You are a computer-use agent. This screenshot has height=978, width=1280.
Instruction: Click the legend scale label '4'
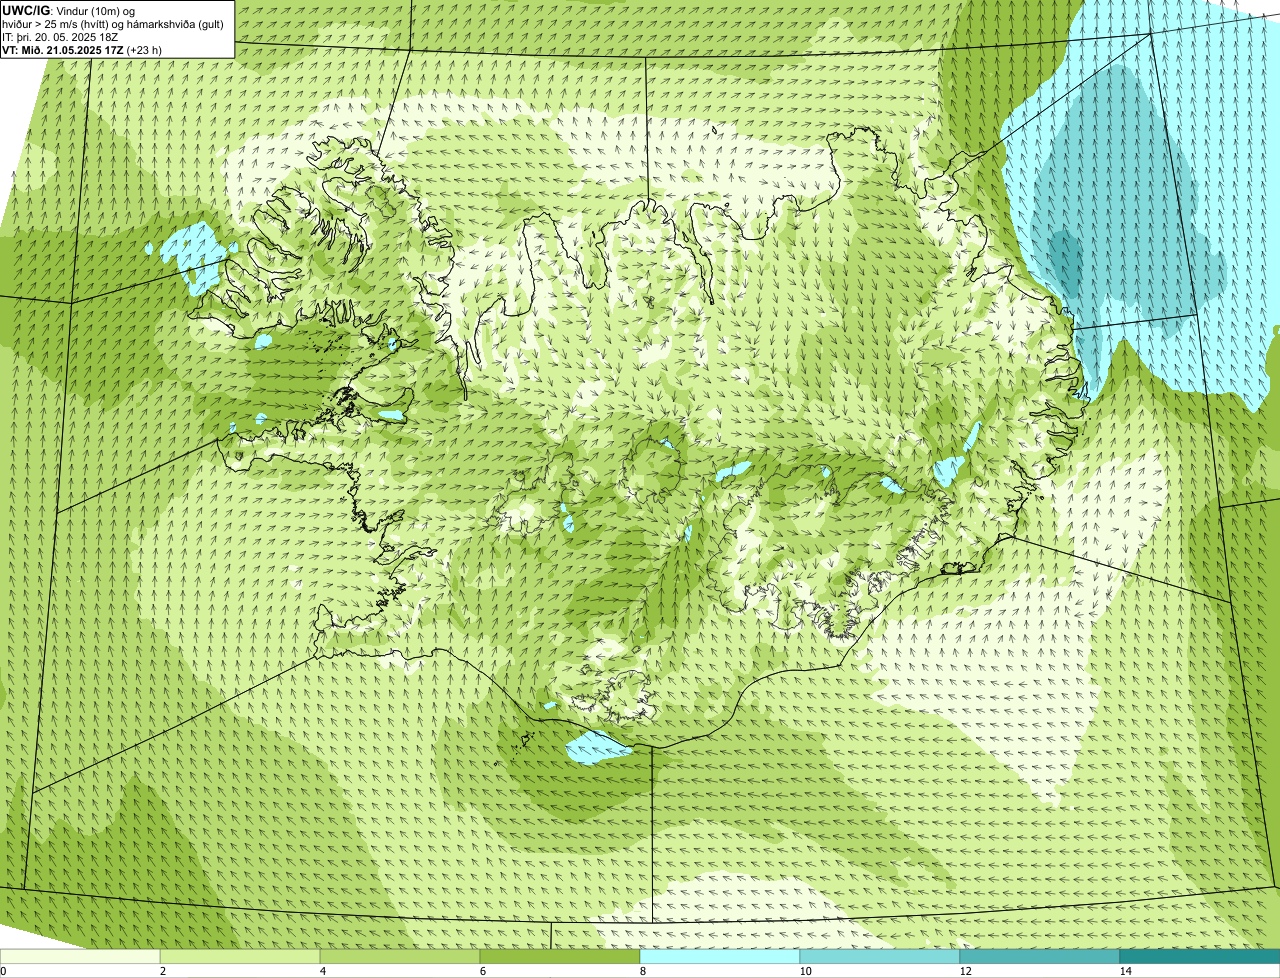(322, 971)
